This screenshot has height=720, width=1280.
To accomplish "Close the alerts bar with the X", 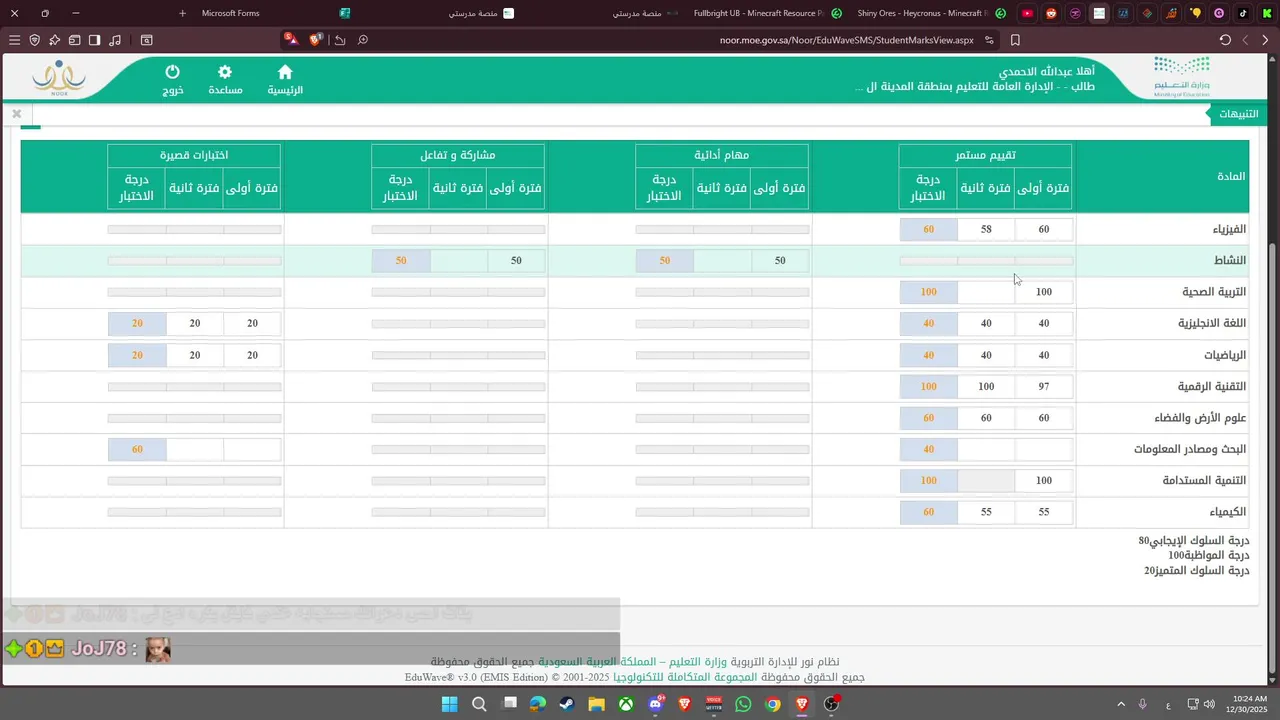I will pyautogui.click(x=17, y=114).
